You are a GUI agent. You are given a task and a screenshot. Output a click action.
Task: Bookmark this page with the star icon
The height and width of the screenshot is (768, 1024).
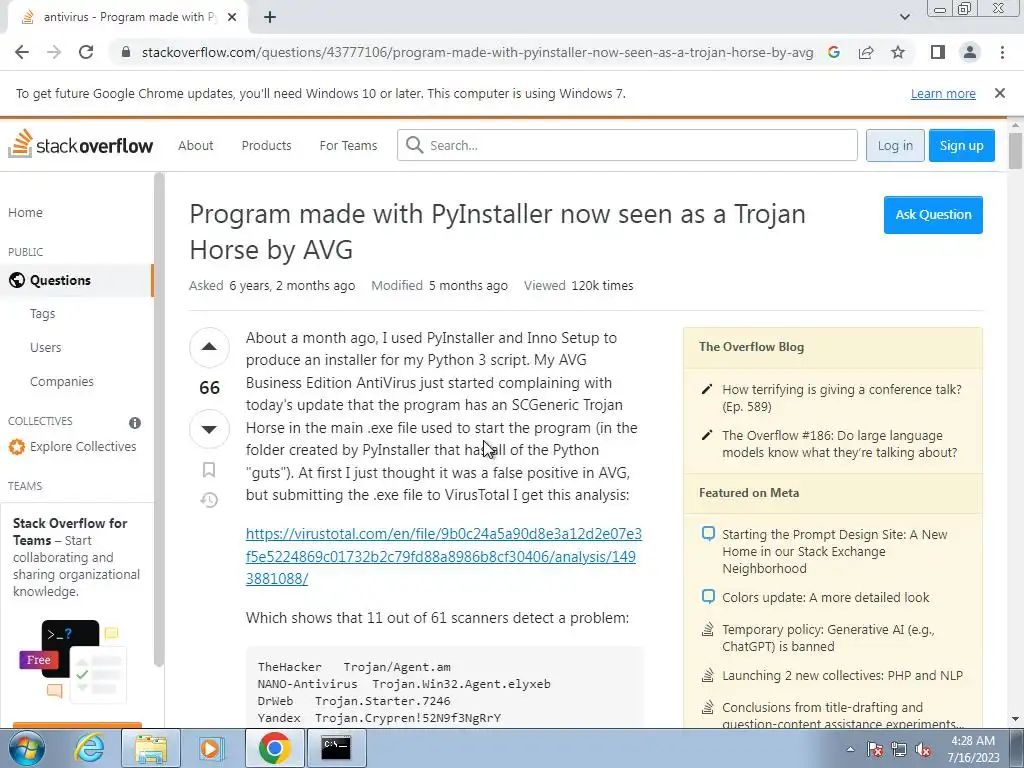898,52
